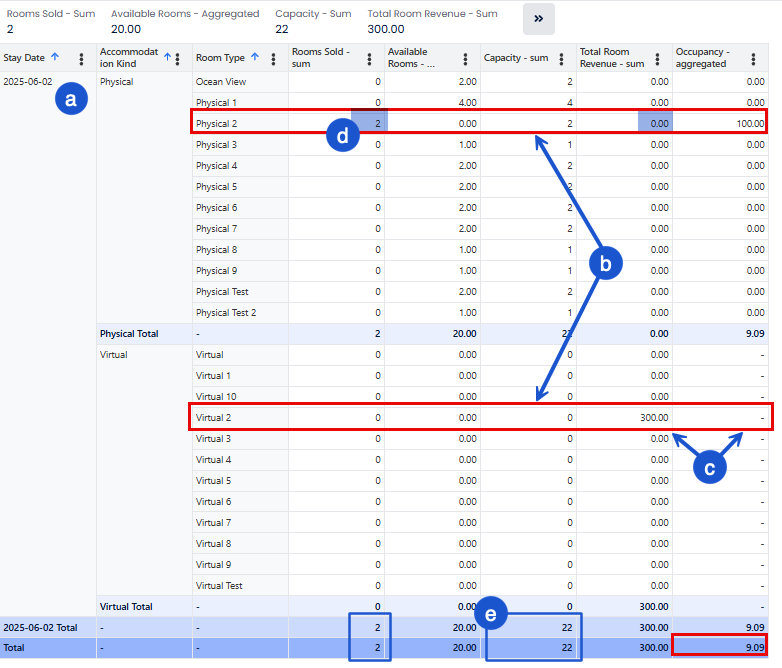782x668 pixels.
Task: Open the Accommodation Kind column options menu
Action: click(177, 58)
